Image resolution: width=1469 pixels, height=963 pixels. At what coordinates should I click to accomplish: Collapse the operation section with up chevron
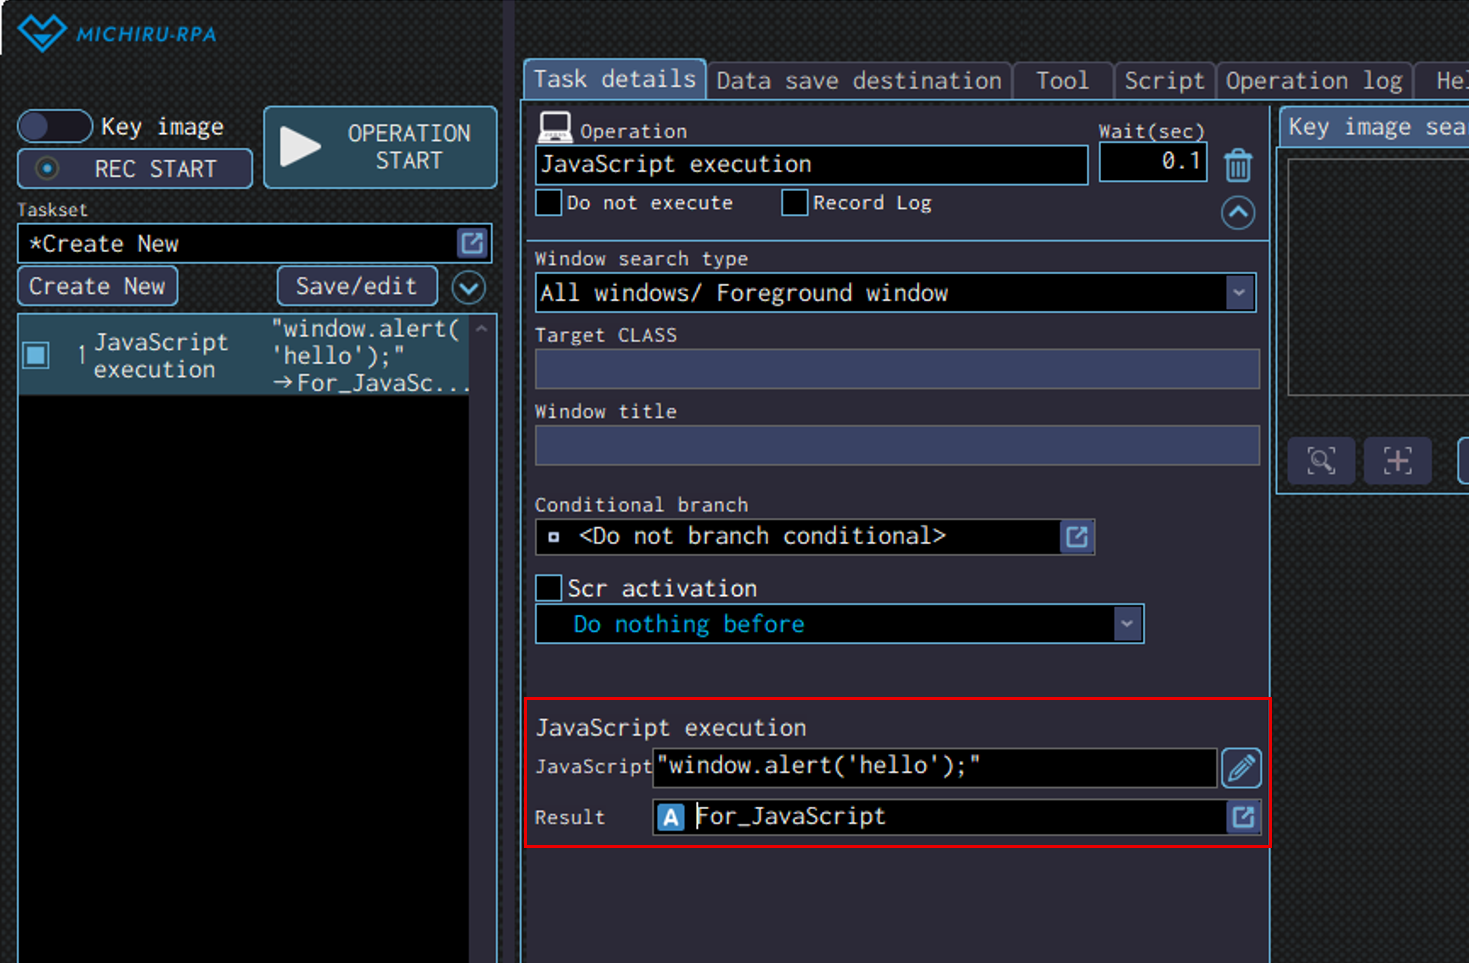1238,213
